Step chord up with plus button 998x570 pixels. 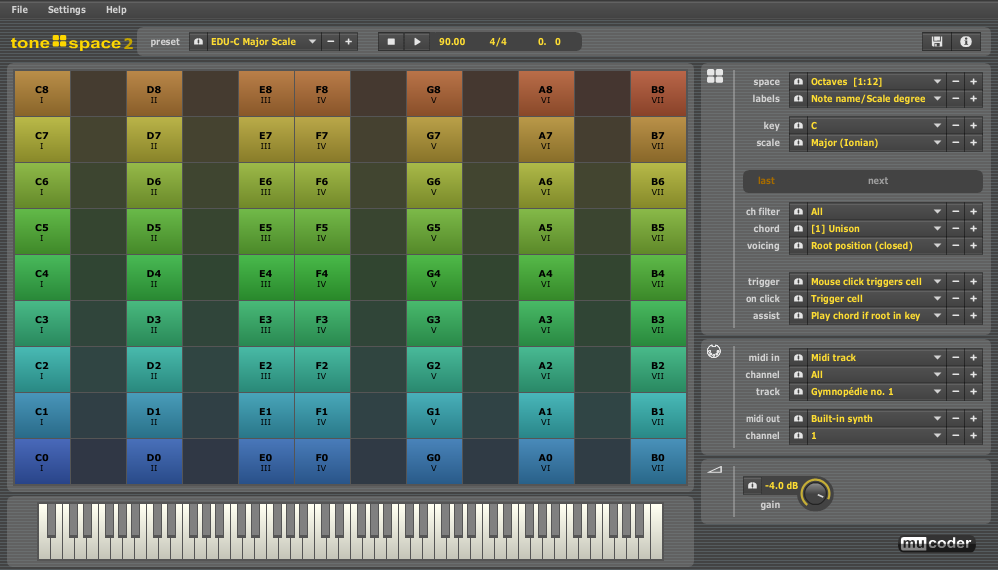973,228
